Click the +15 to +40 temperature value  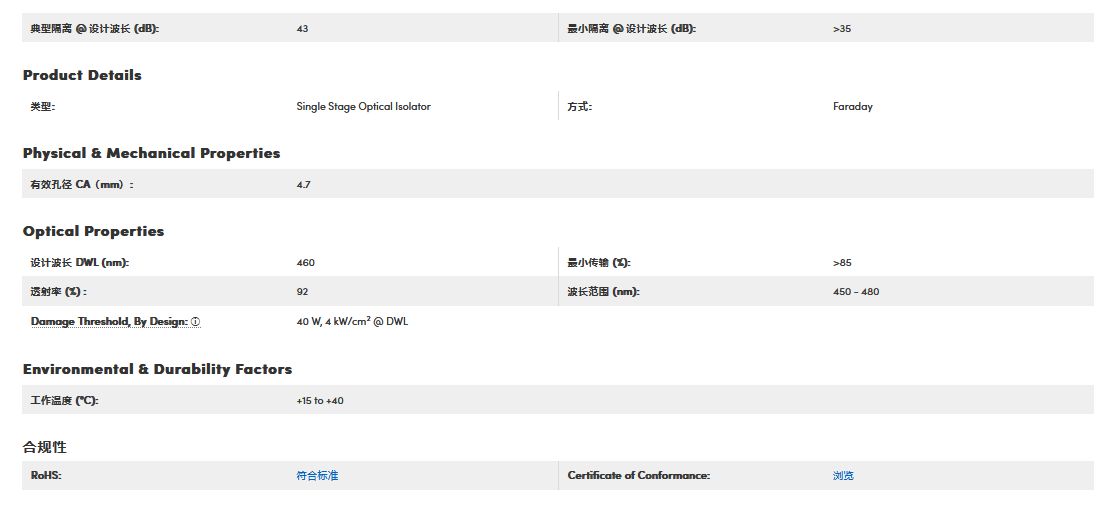click(x=320, y=401)
